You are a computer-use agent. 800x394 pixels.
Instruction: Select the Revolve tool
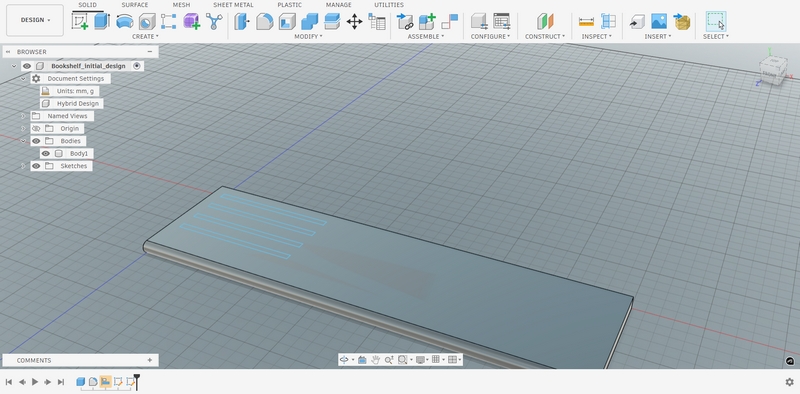click(124, 21)
